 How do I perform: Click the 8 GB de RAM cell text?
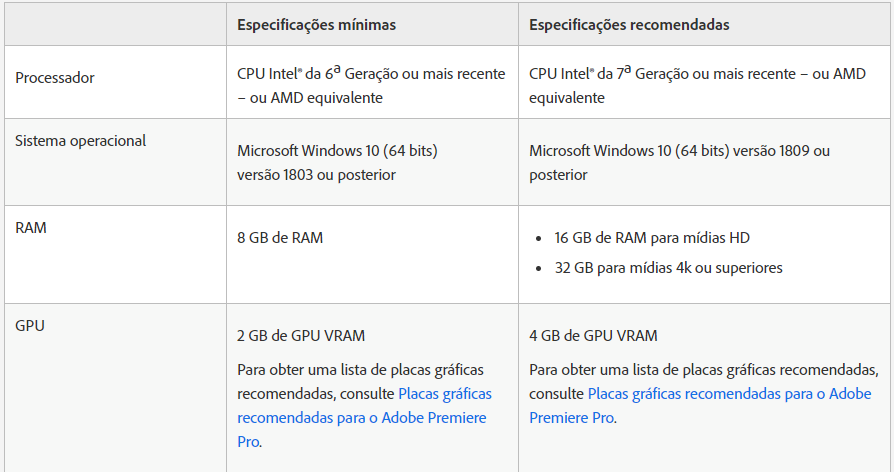click(x=280, y=238)
